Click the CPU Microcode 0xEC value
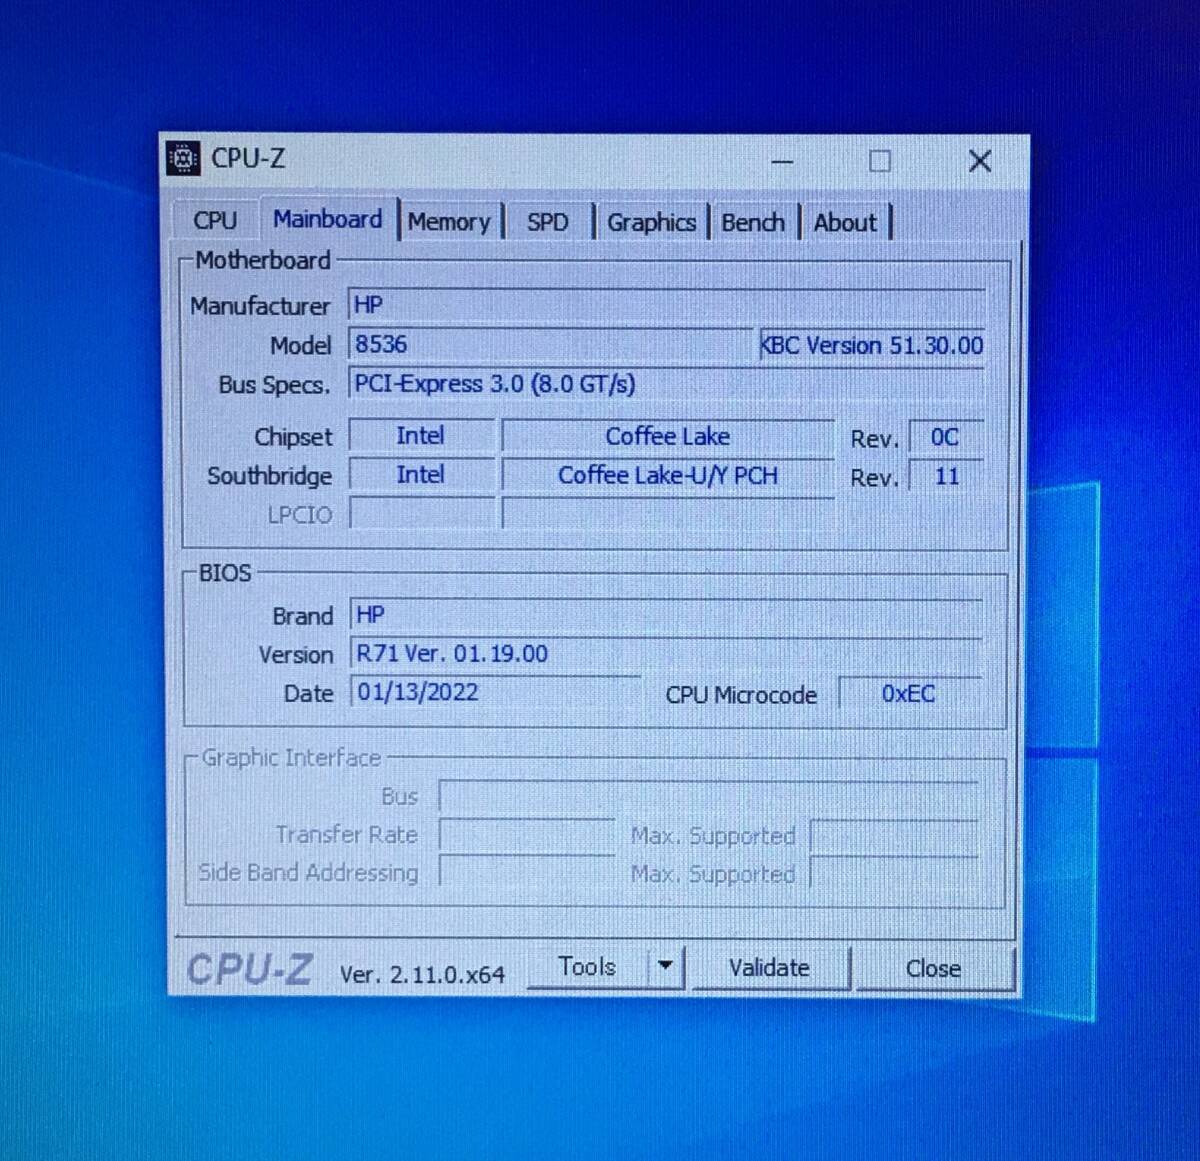1200x1161 pixels. (x=909, y=693)
